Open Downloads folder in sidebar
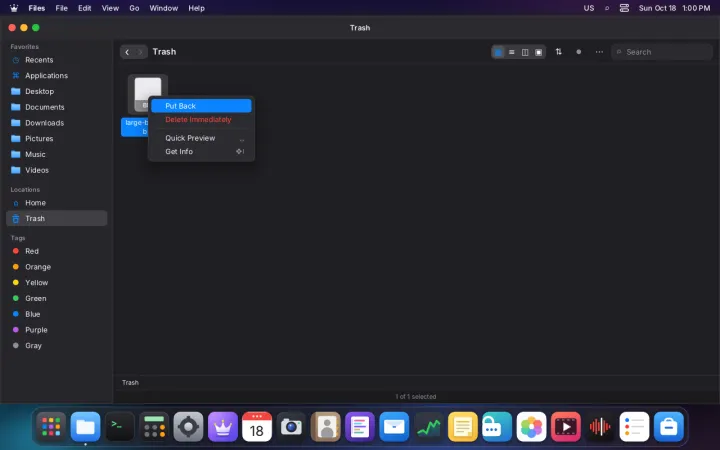 pos(56,123)
